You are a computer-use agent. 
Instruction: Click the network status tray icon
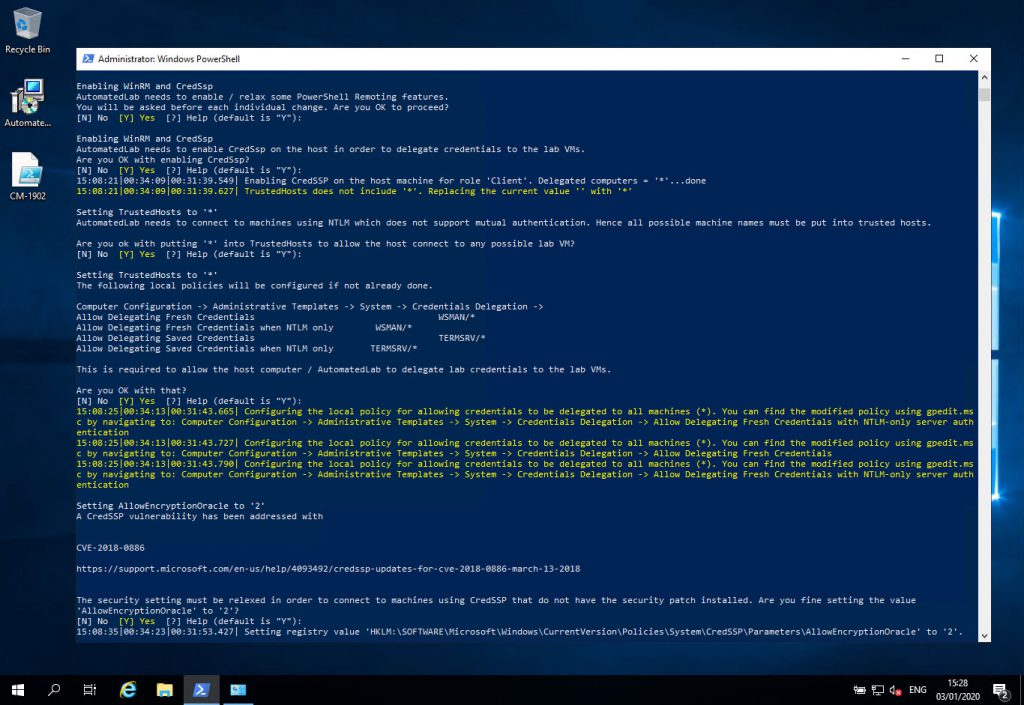click(x=878, y=690)
